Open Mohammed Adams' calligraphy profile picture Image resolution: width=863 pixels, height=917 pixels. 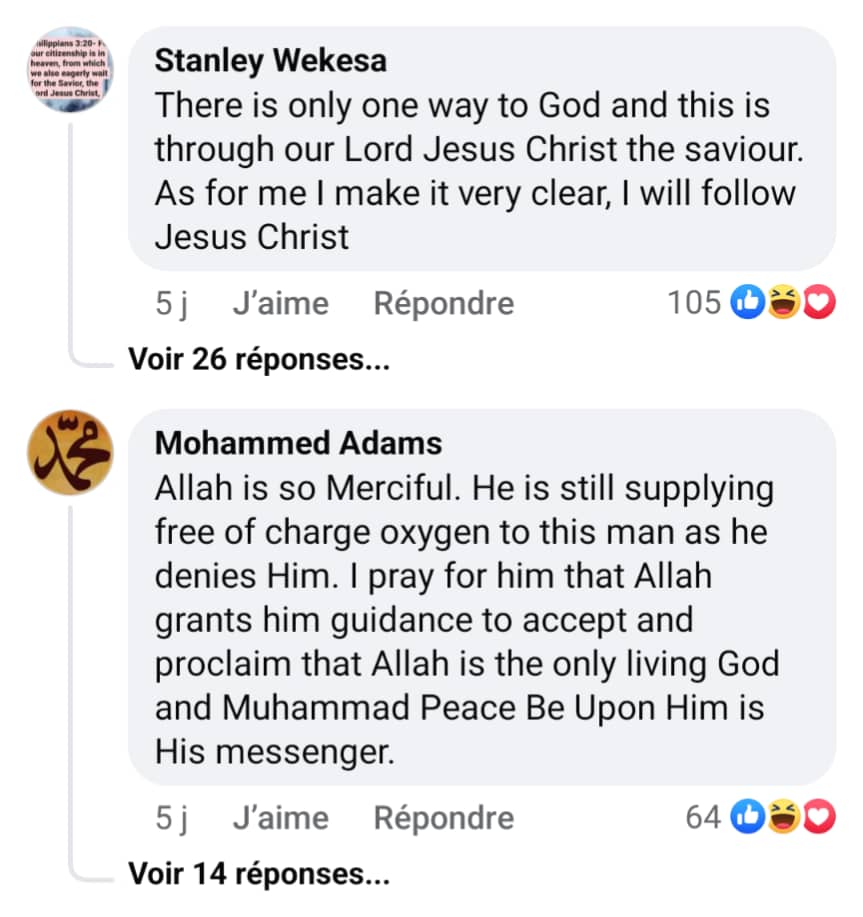tap(69, 453)
